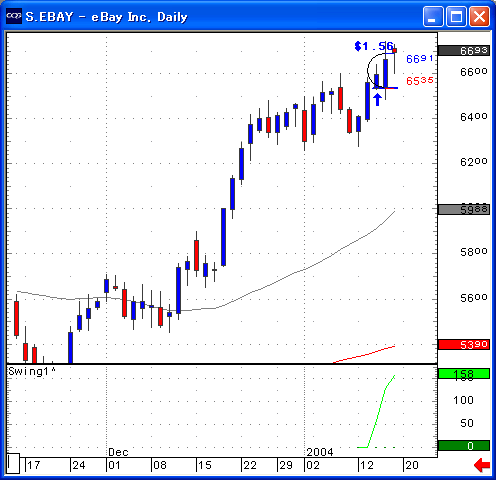Maximize the S.EBAY chart window
The width and height of the screenshot is (496, 480).
pos(456,16)
